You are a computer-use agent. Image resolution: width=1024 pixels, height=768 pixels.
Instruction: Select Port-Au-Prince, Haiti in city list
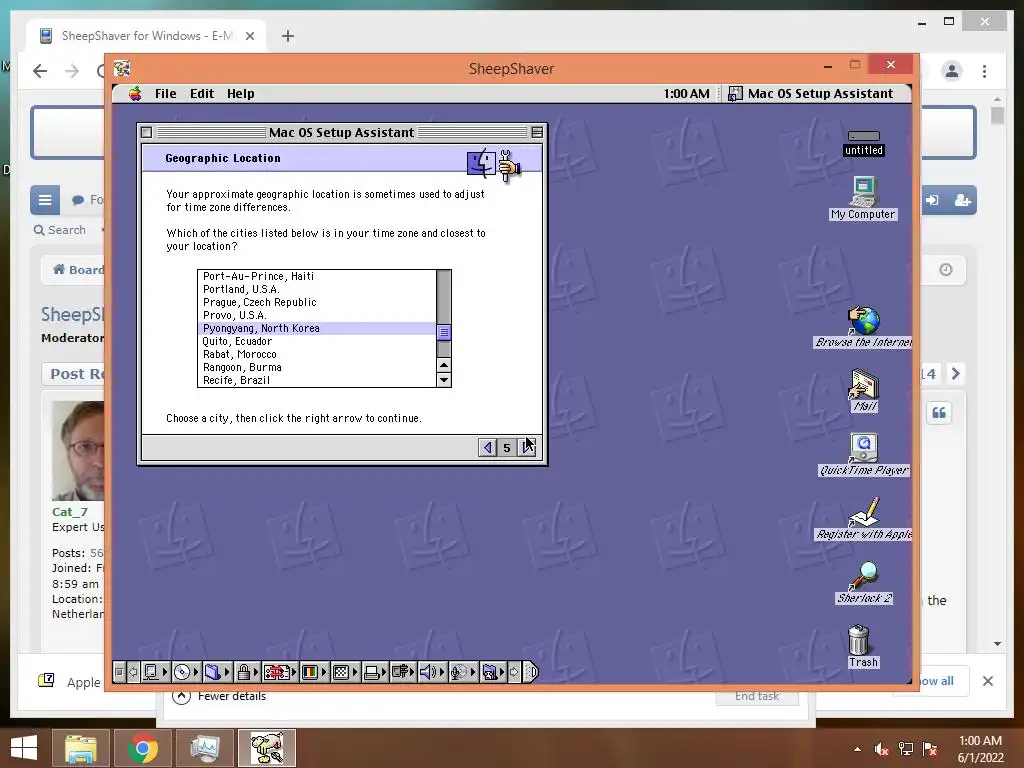pos(317,276)
